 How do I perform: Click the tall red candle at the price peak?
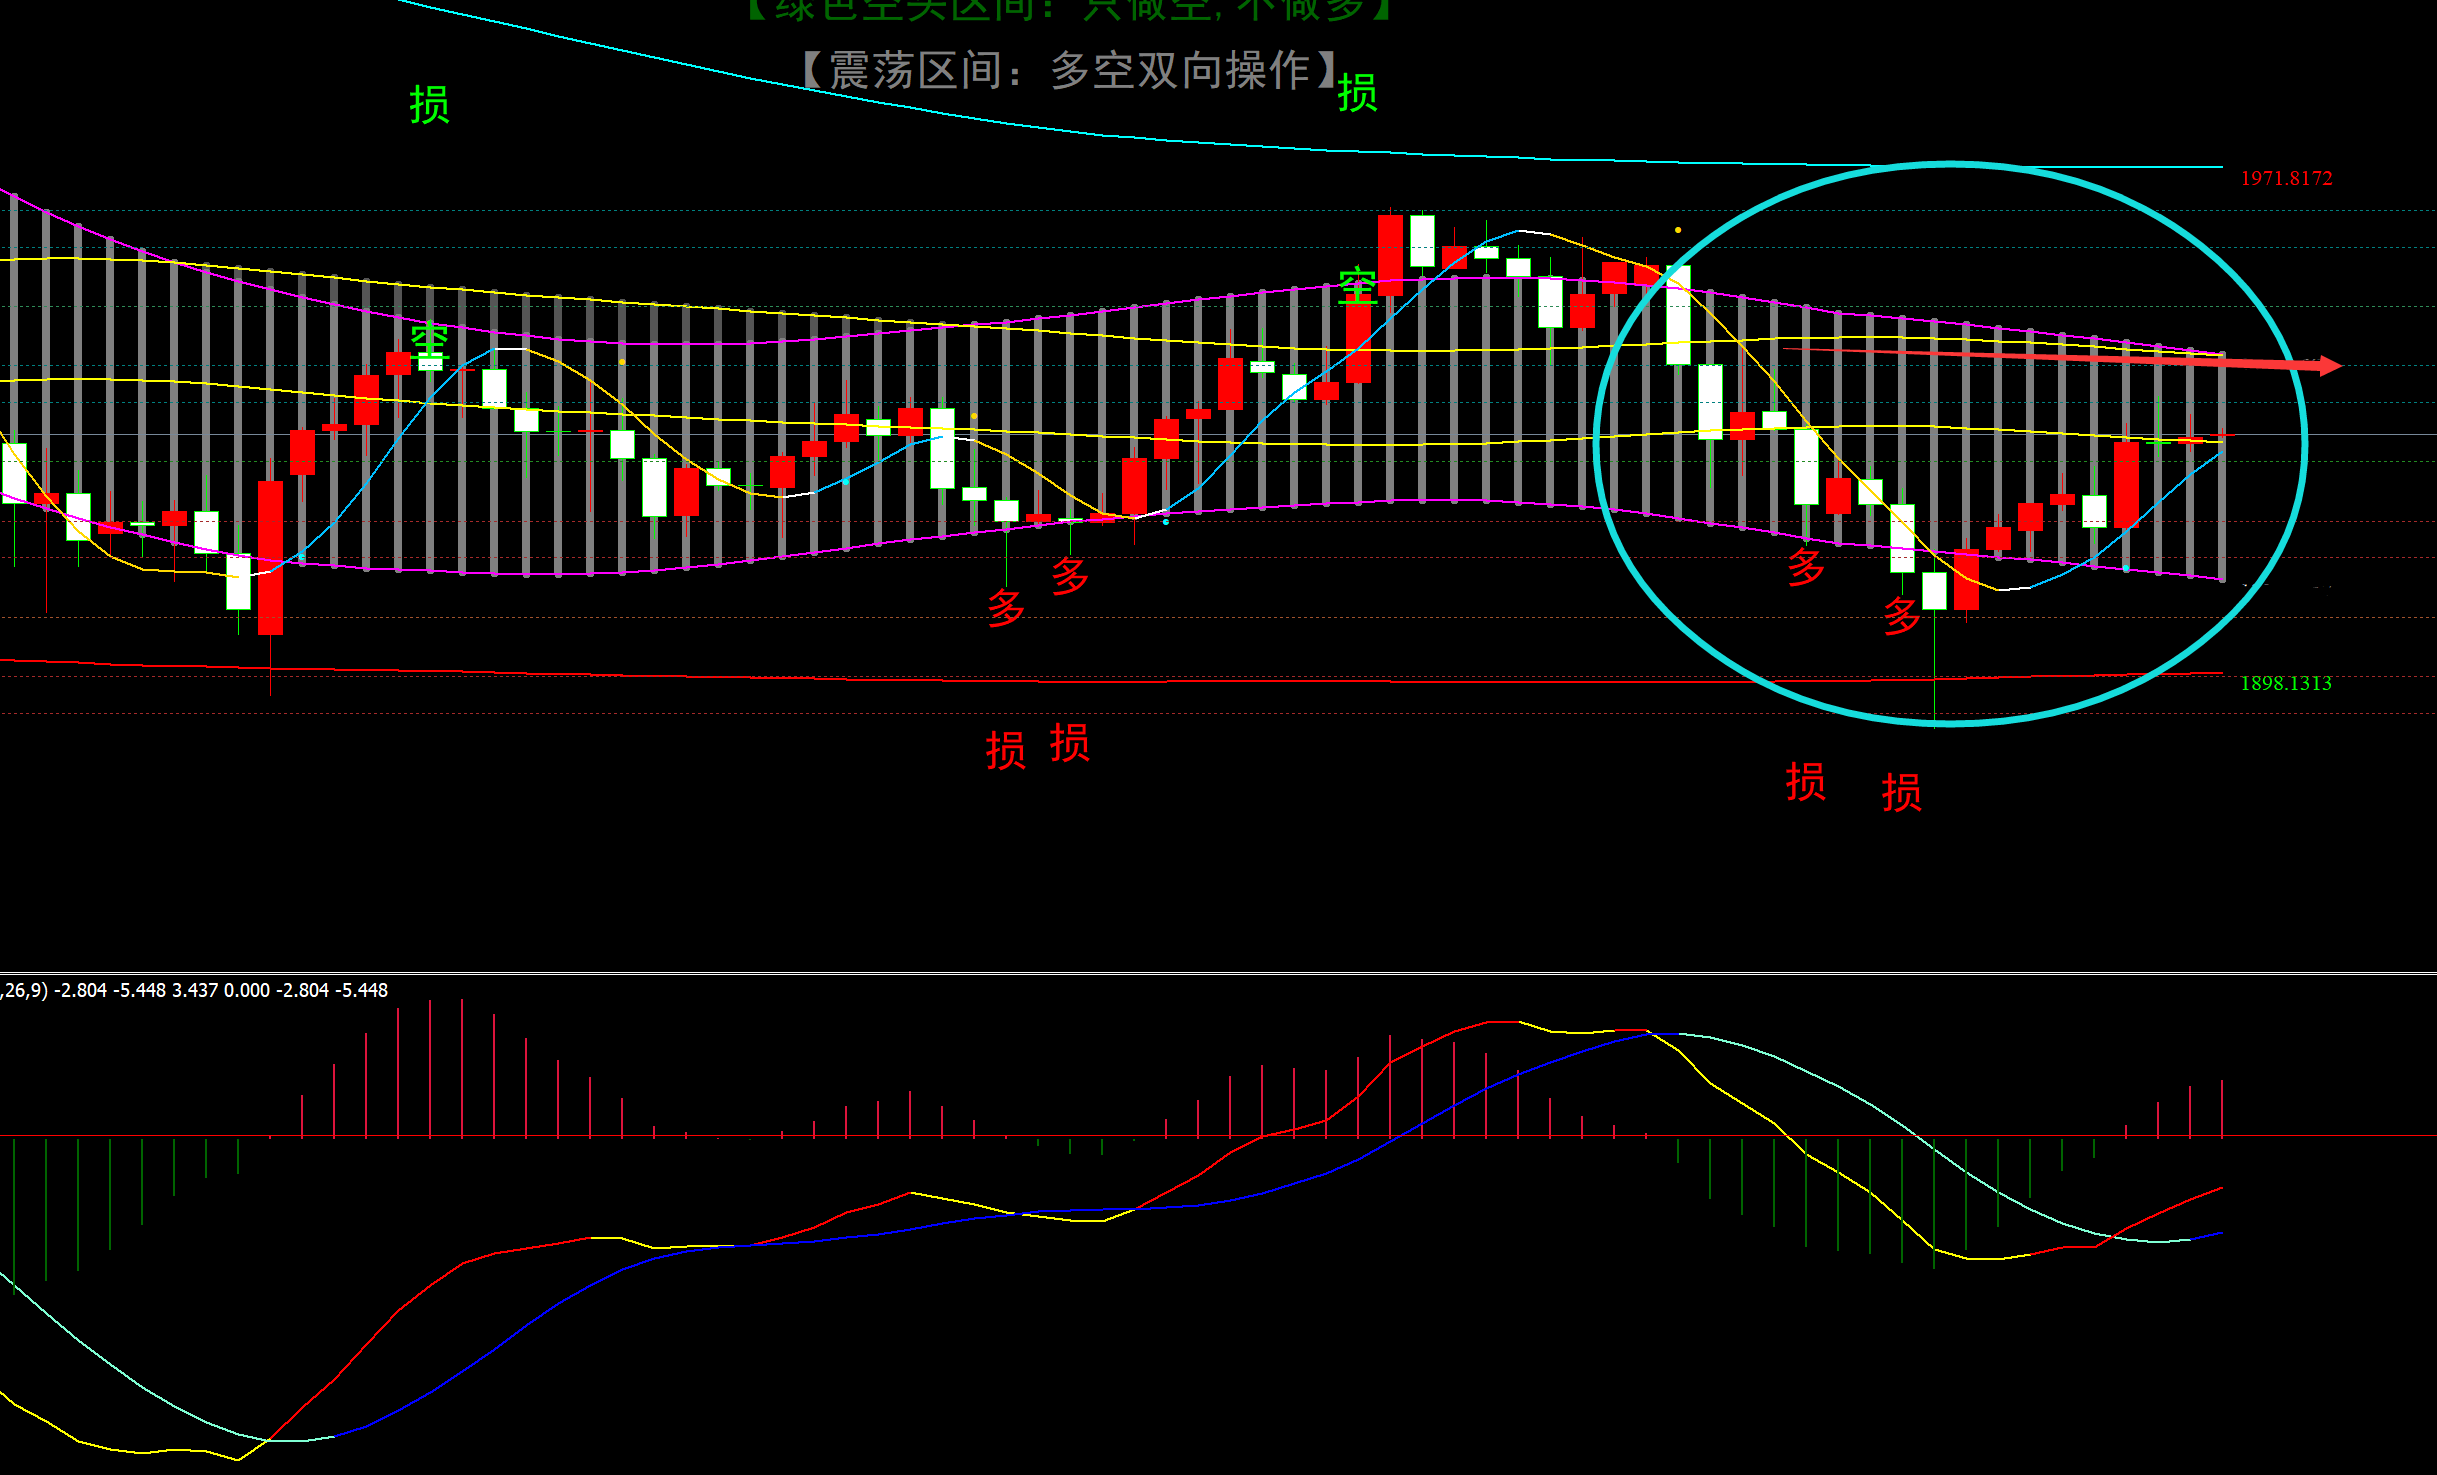point(1389,254)
